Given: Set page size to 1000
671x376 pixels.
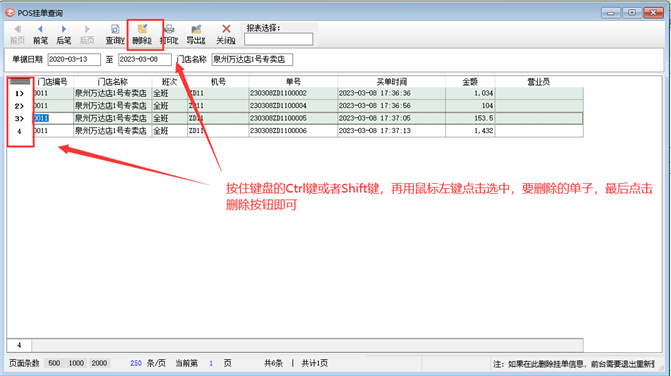Looking at the screenshot, I should tap(76, 363).
